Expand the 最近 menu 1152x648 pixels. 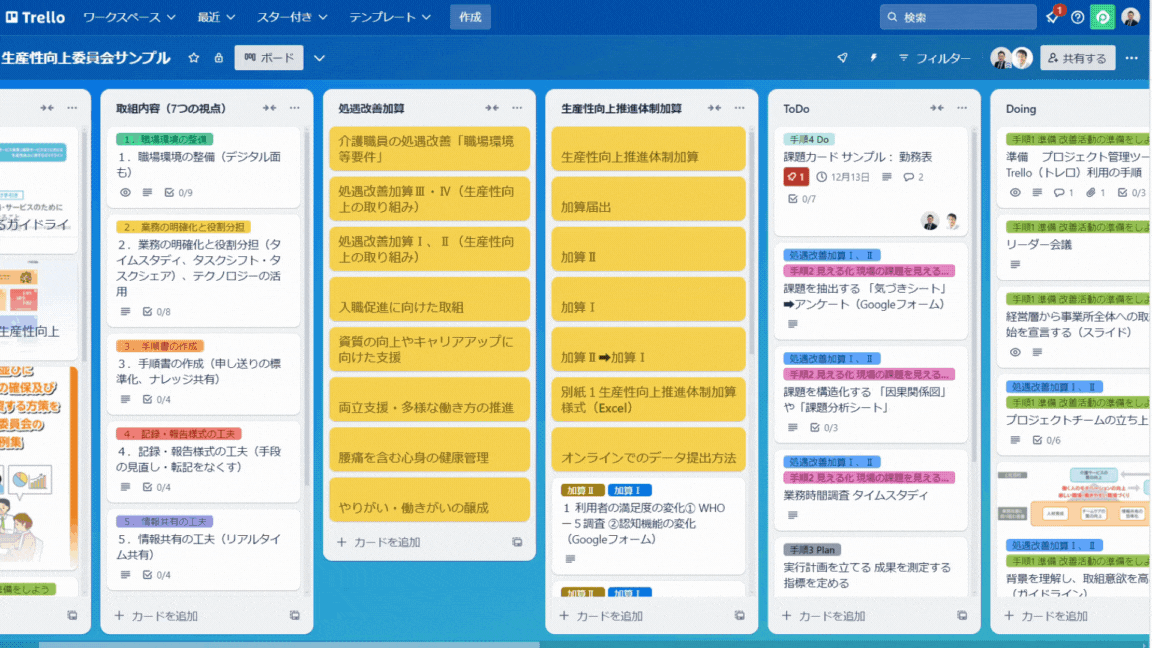tap(216, 17)
